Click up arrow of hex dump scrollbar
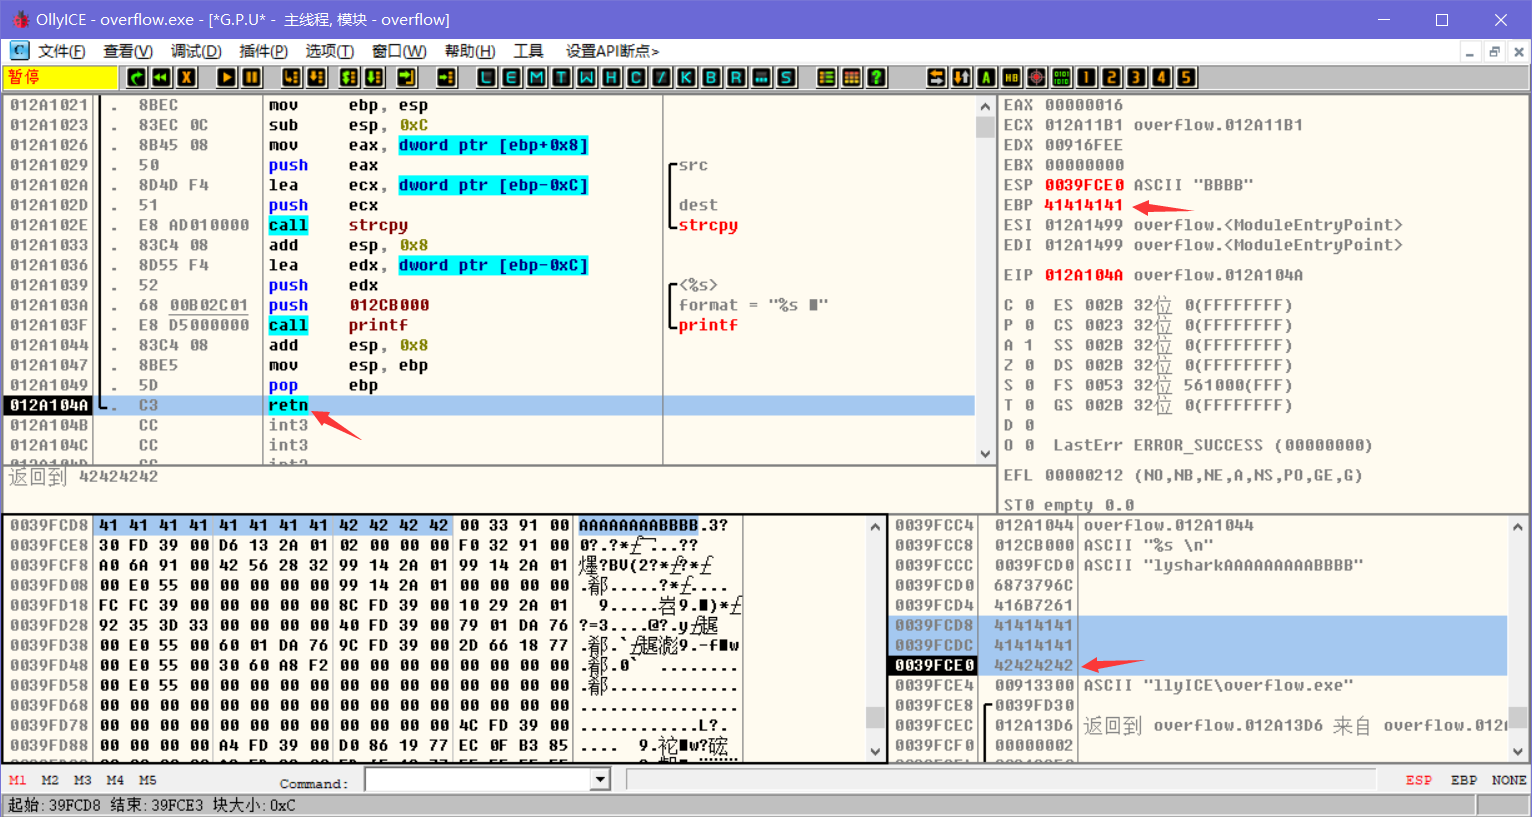Viewport: 1532px width, 817px height. 875,526
